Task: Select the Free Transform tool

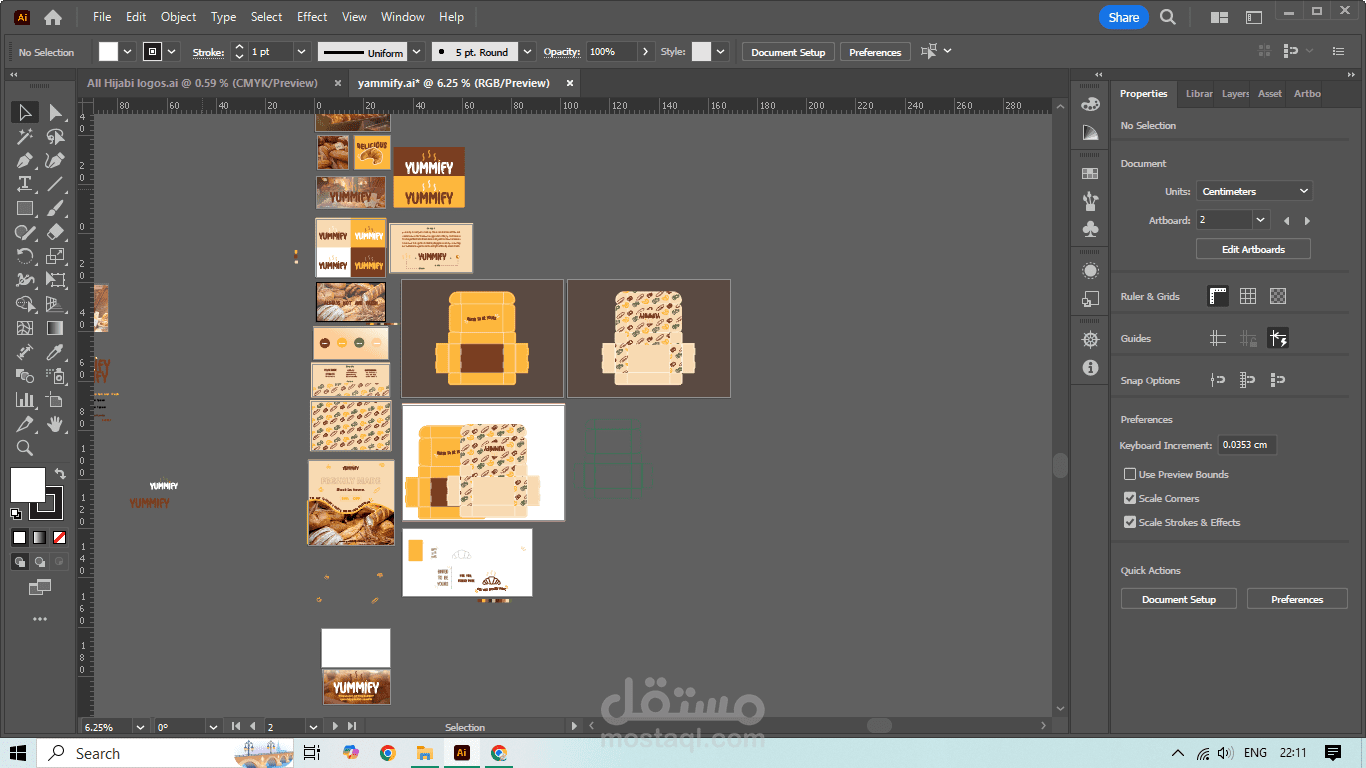Action: [56, 280]
